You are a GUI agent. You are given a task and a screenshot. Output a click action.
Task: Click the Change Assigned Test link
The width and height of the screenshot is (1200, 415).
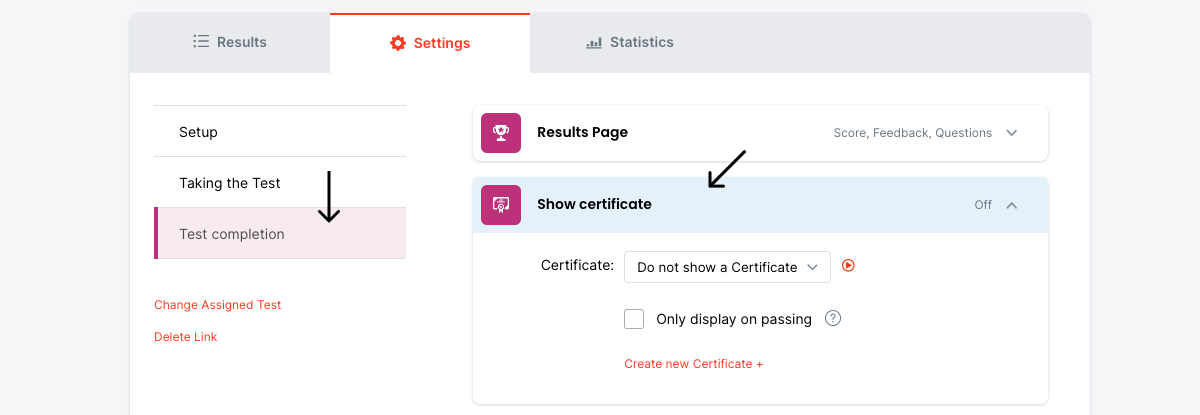218,305
